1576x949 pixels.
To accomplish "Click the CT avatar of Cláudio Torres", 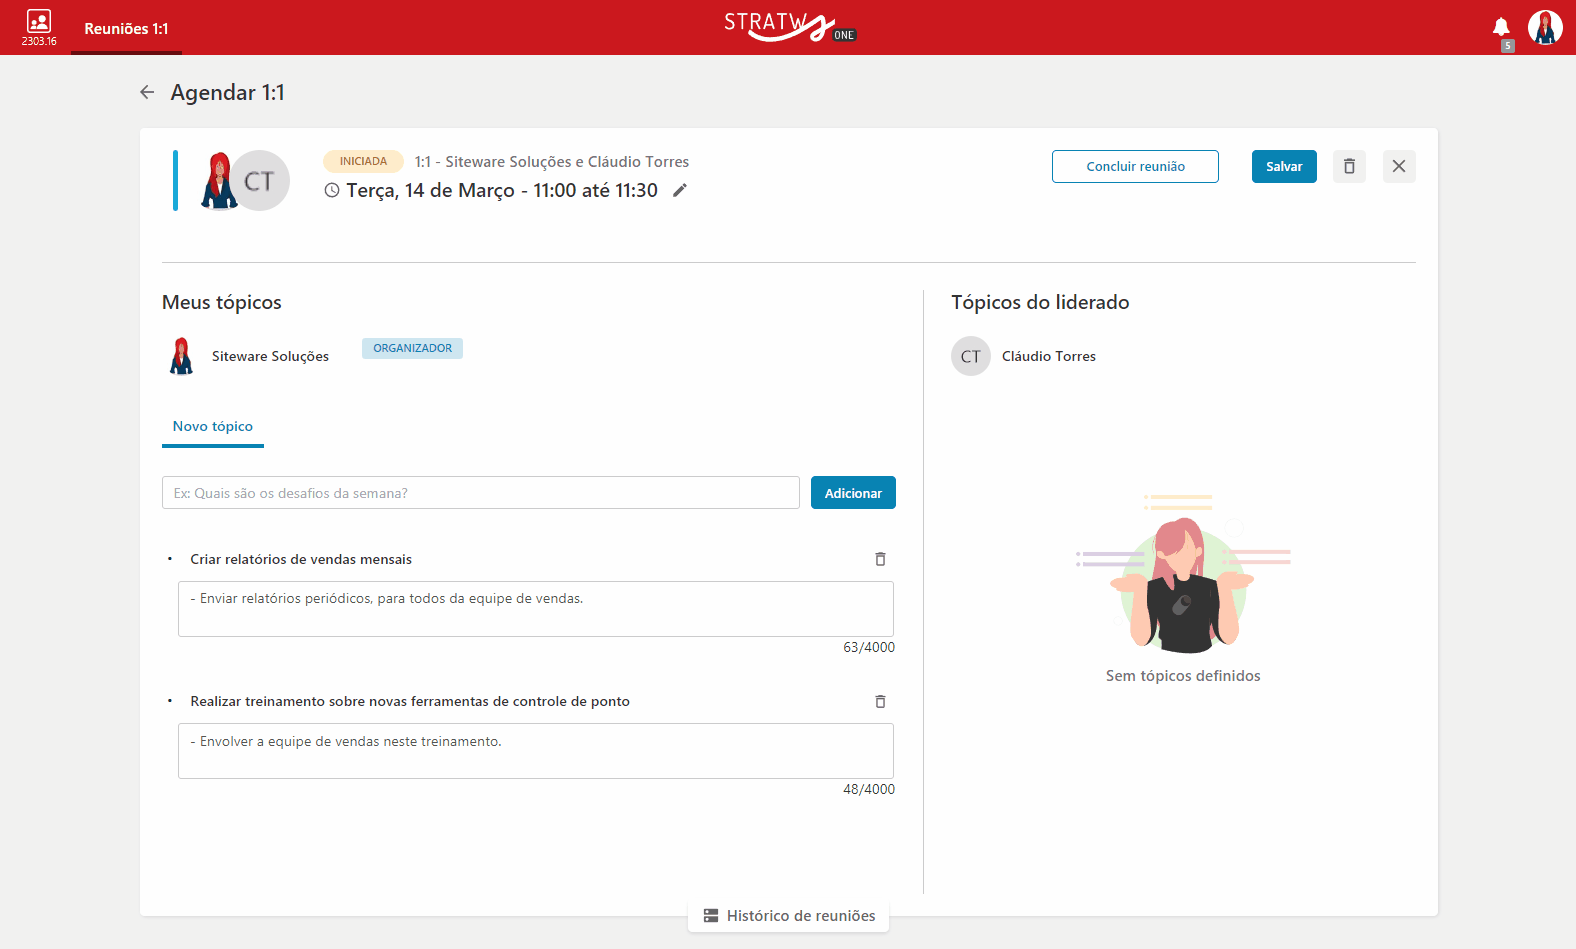I will tap(970, 356).
